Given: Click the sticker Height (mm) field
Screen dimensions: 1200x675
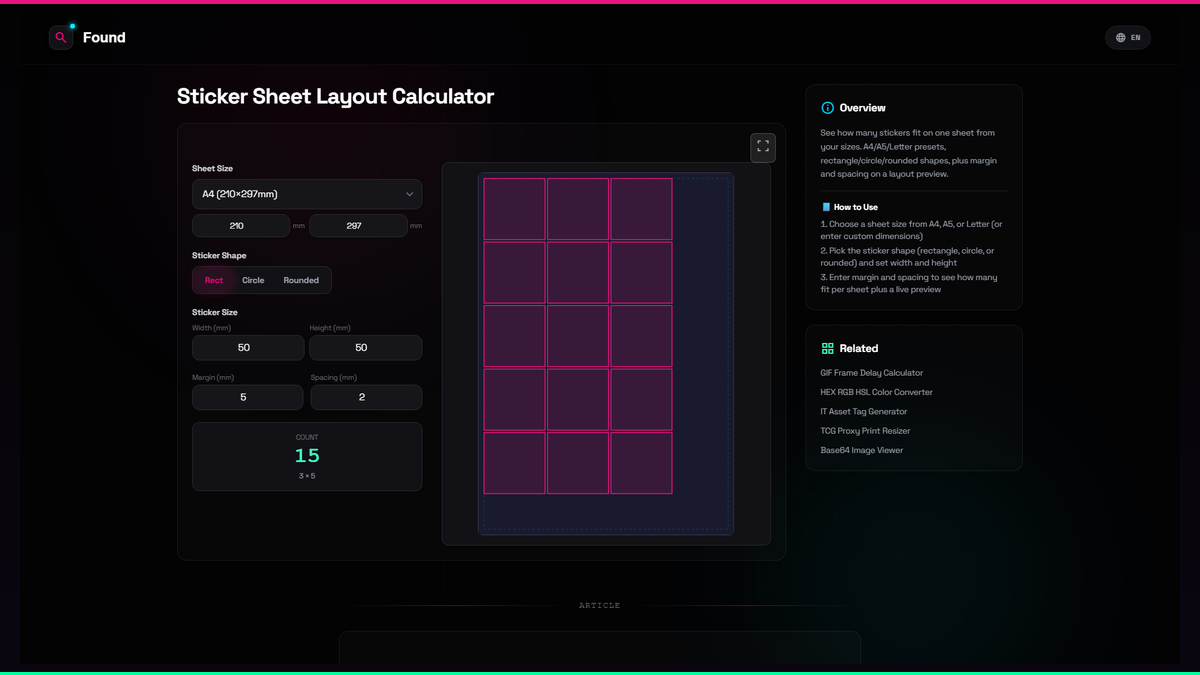Looking at the screenshot, I should (366, 348).
